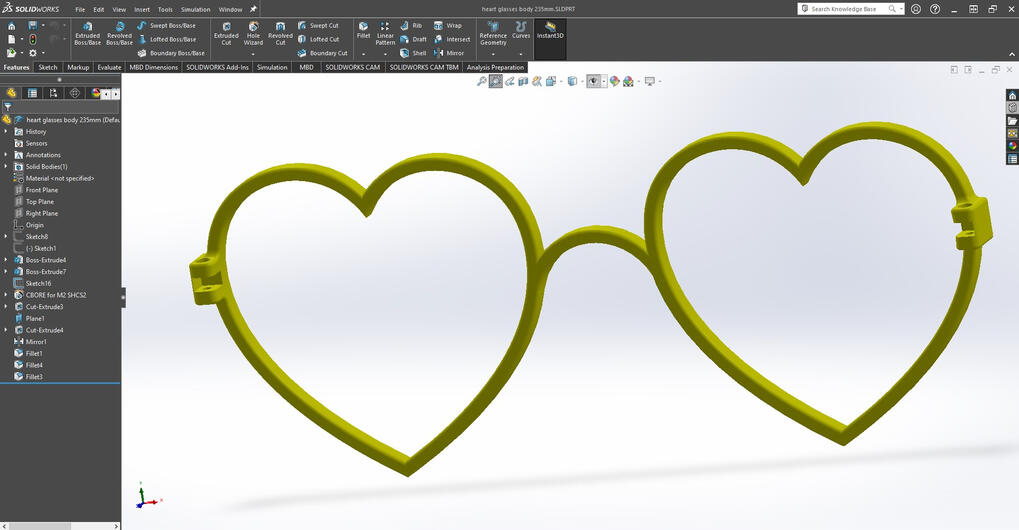
Task: Open the Design Library folder in the task pane
Action: 1013,121
